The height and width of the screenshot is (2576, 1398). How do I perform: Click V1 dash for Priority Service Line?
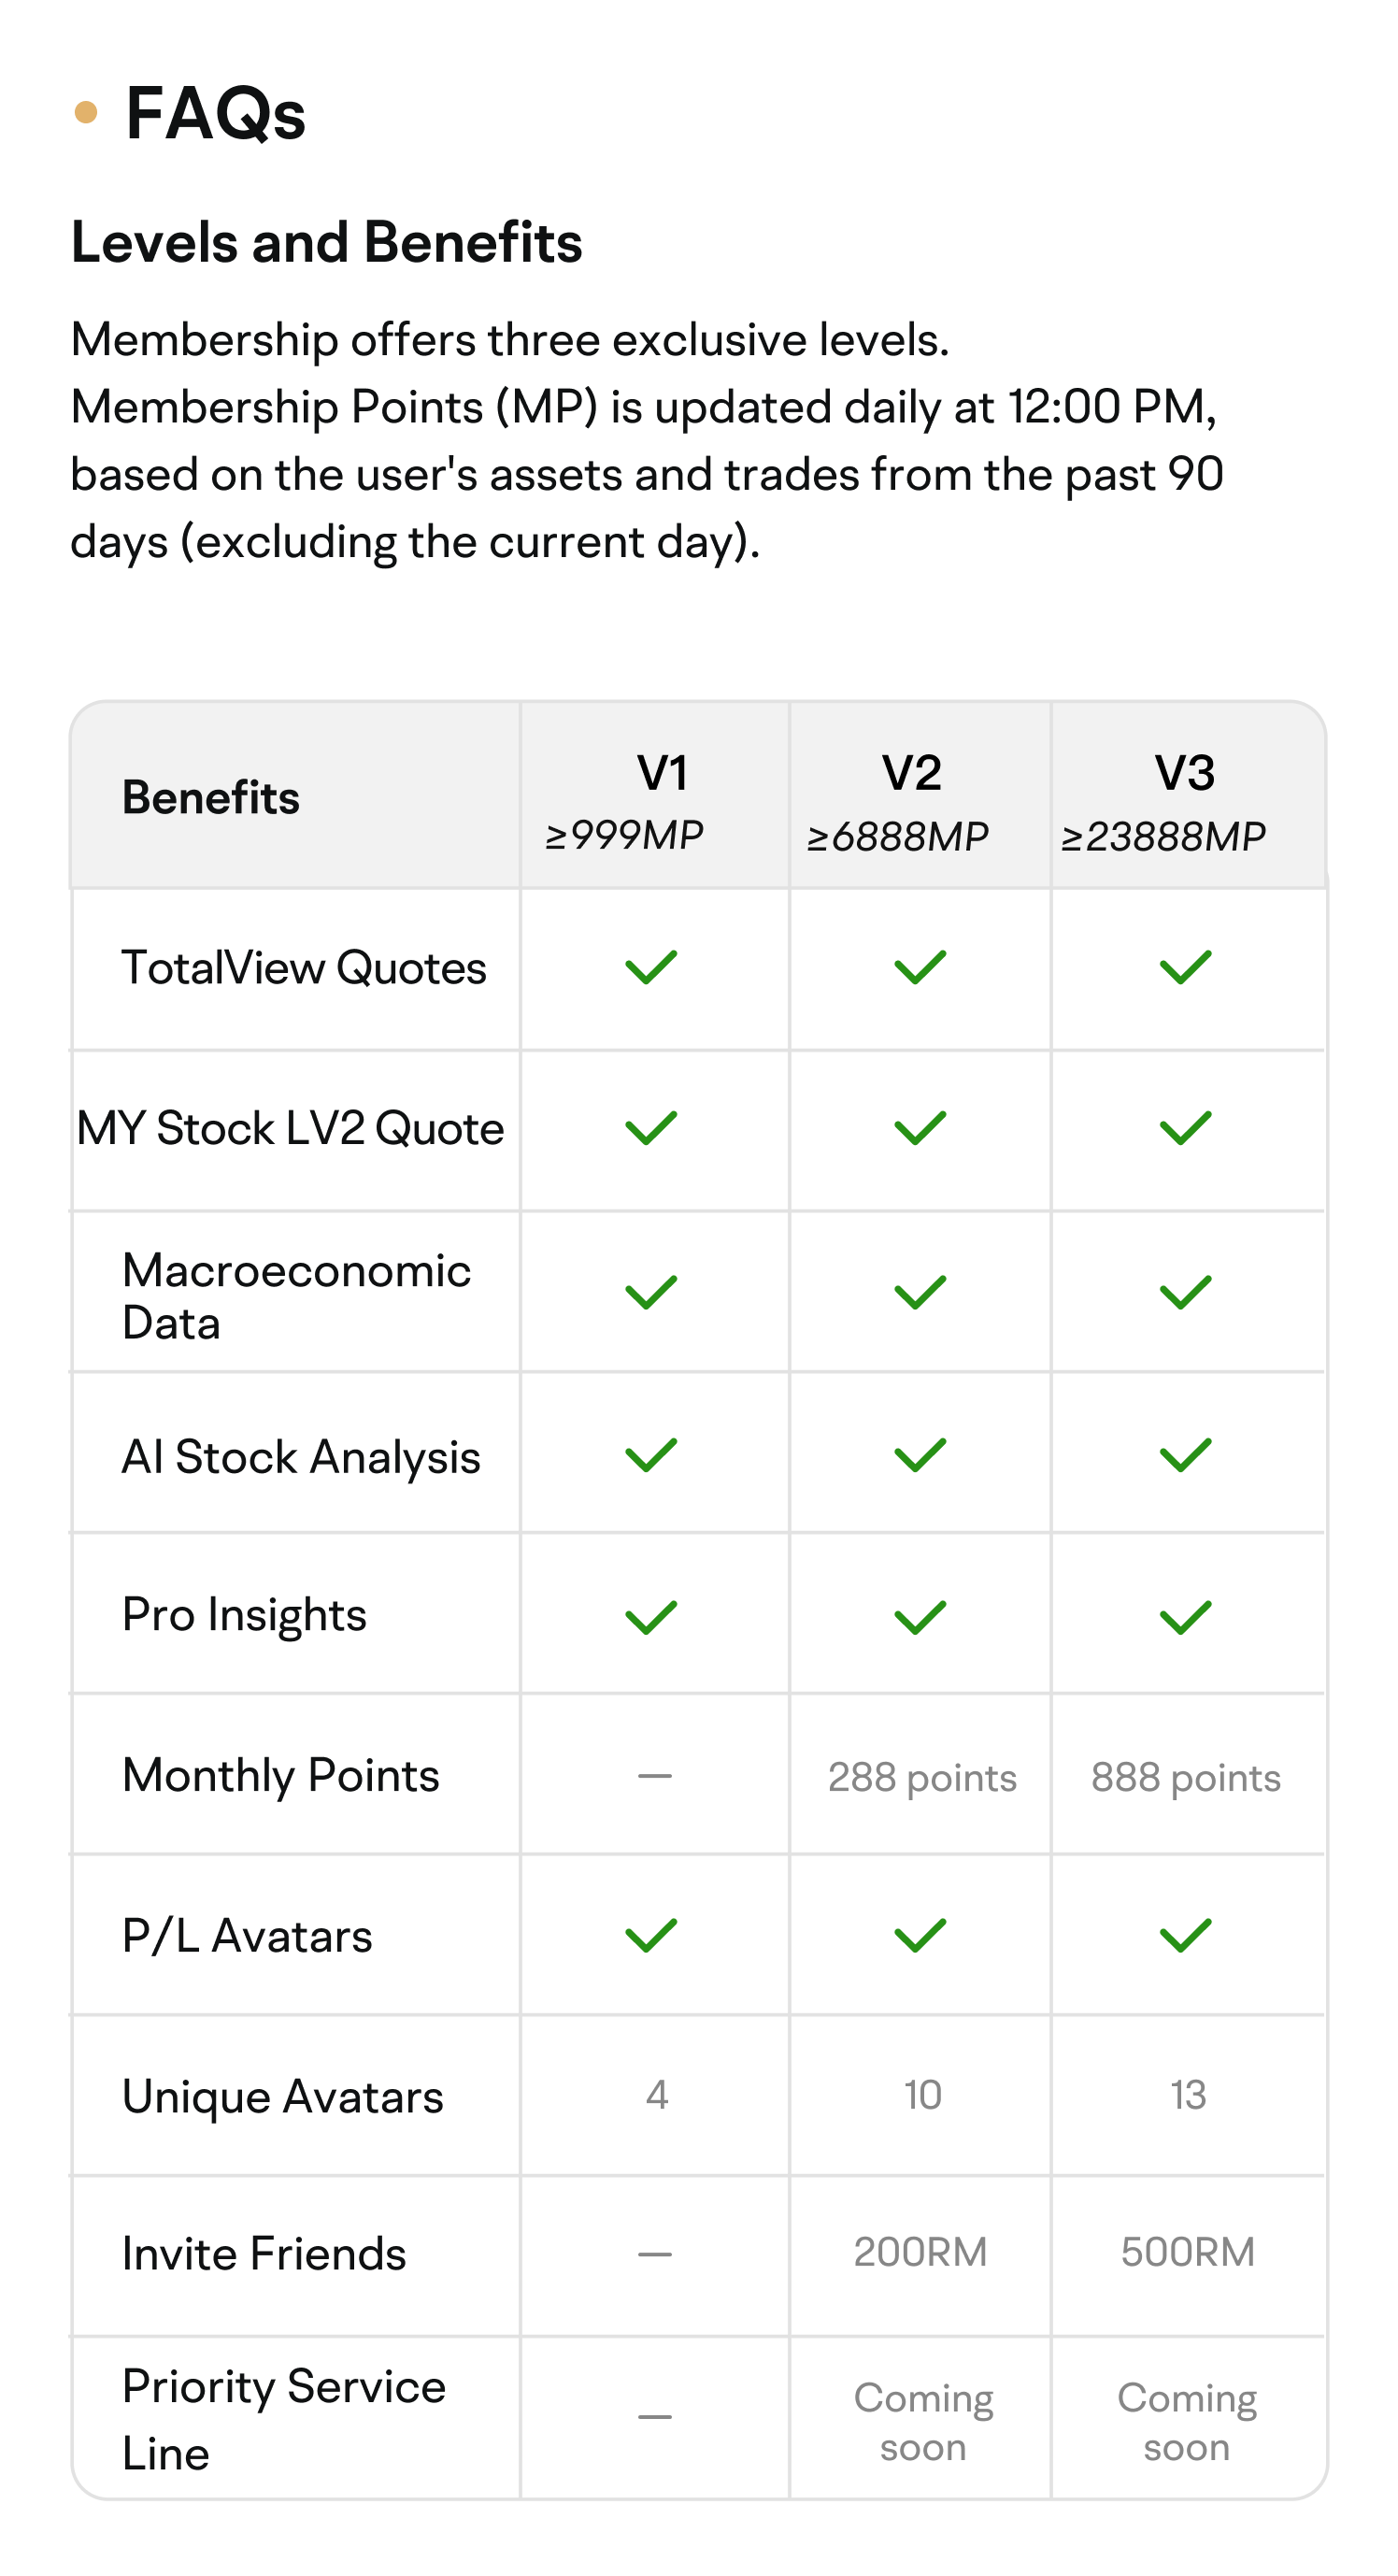(655, 2416)
